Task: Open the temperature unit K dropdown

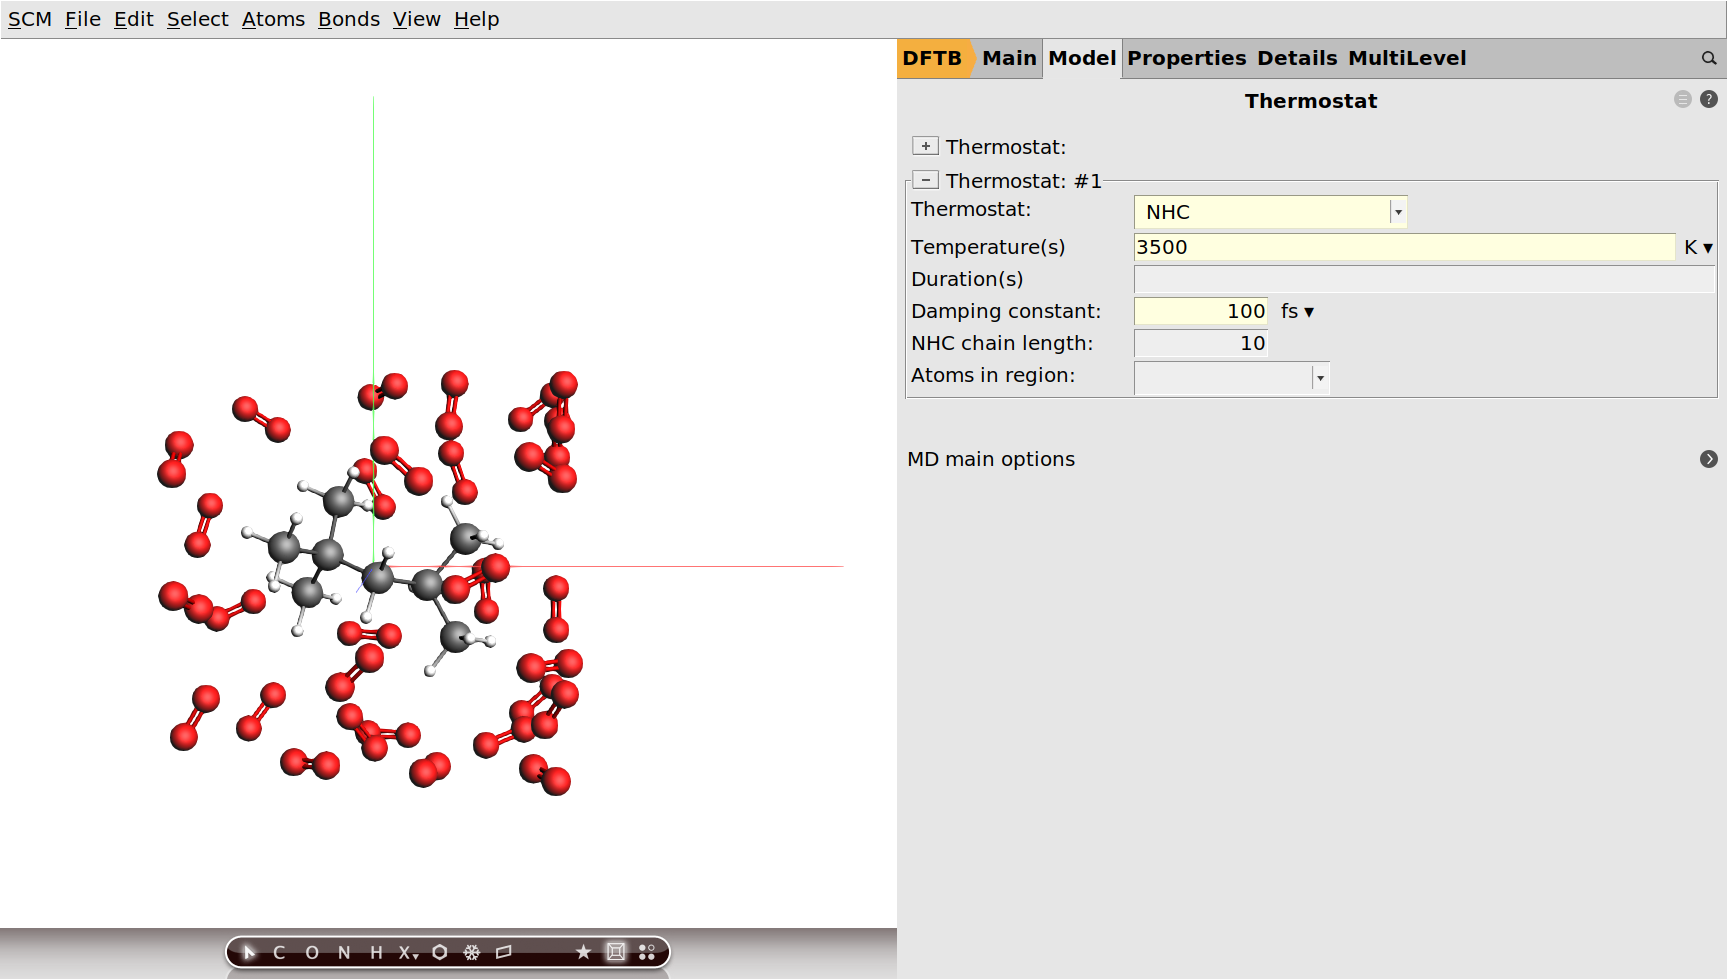Action: coord(1697,247)
